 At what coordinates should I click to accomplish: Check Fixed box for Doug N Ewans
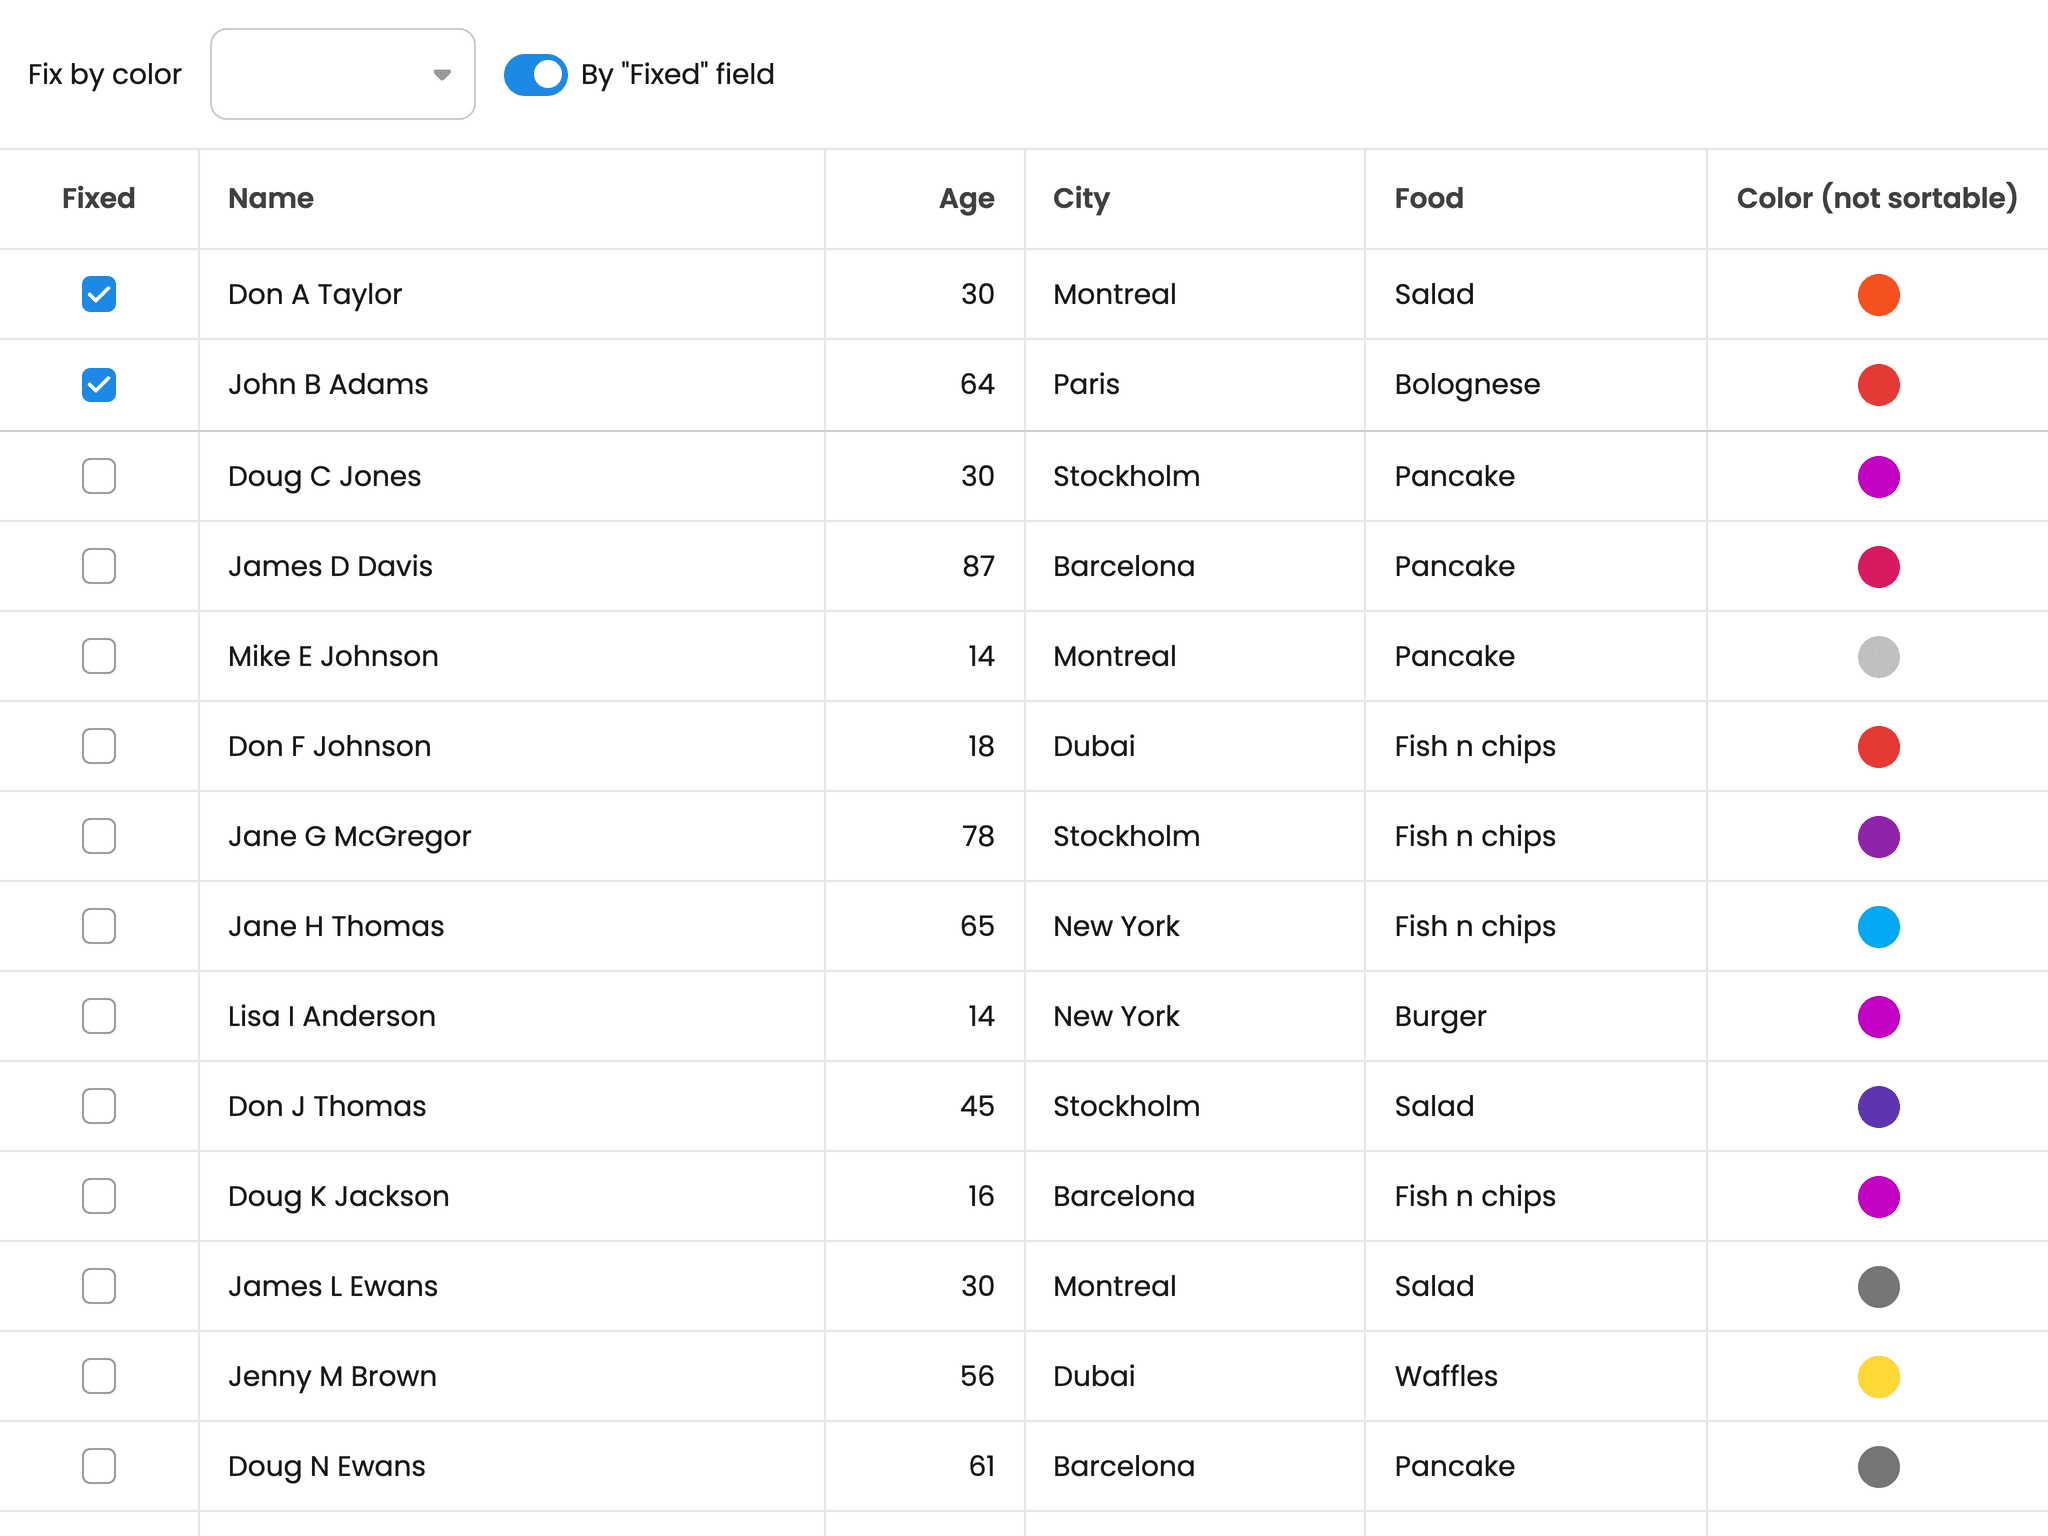tap(99, 1466)
